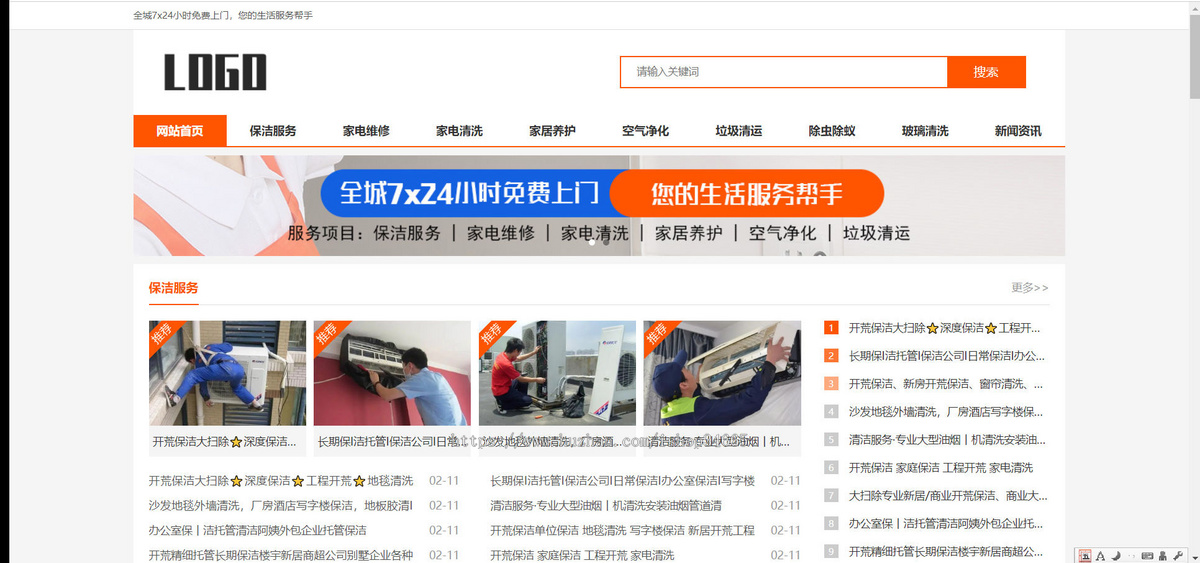Open article 长期保洁托管保洁公司日常保洁办公室保洁写字楼
Screen dimensions: 1200x563
[x=623, y=481]
